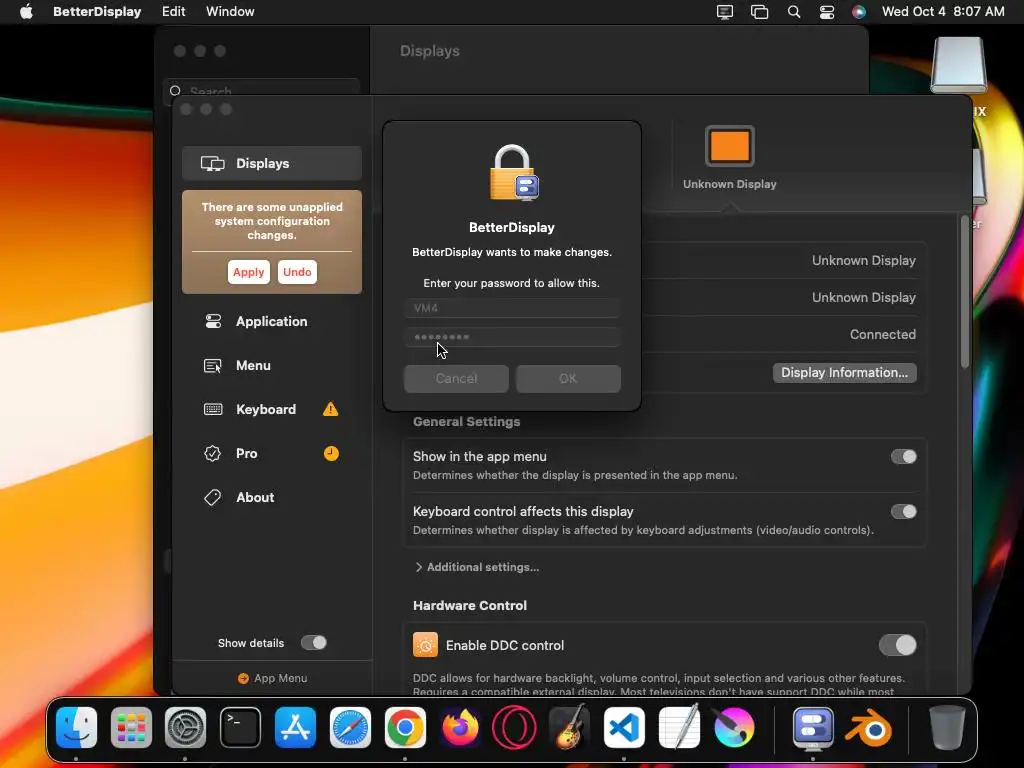Confirm the password dialog with OK
This screenshot has height=768, width=1024.
pos(568,379)
